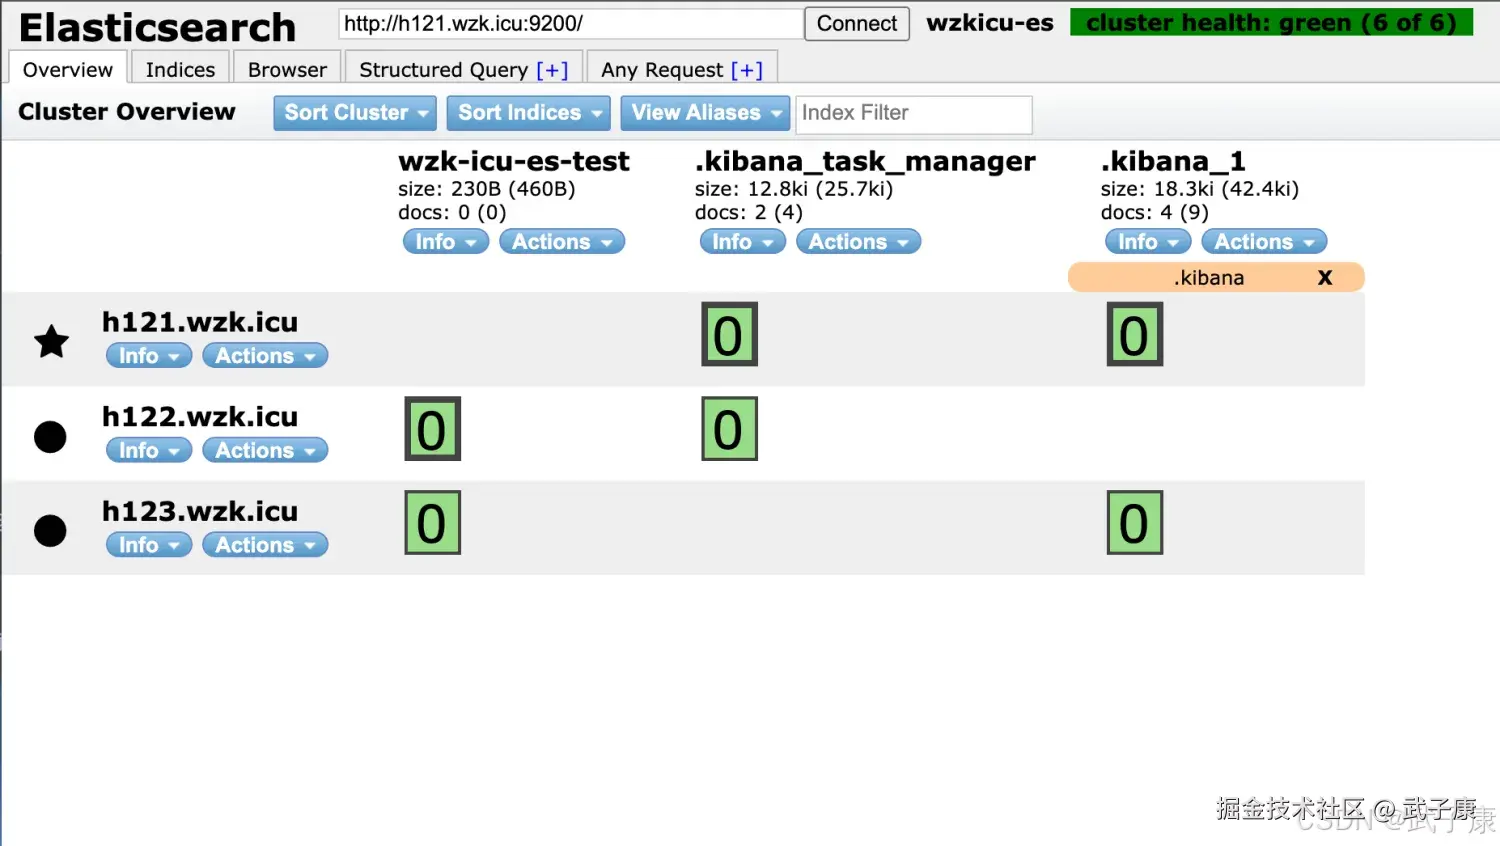Switch to the Indices tab
This screenshot has height=846, width=1500.
(x=179, y=68)
